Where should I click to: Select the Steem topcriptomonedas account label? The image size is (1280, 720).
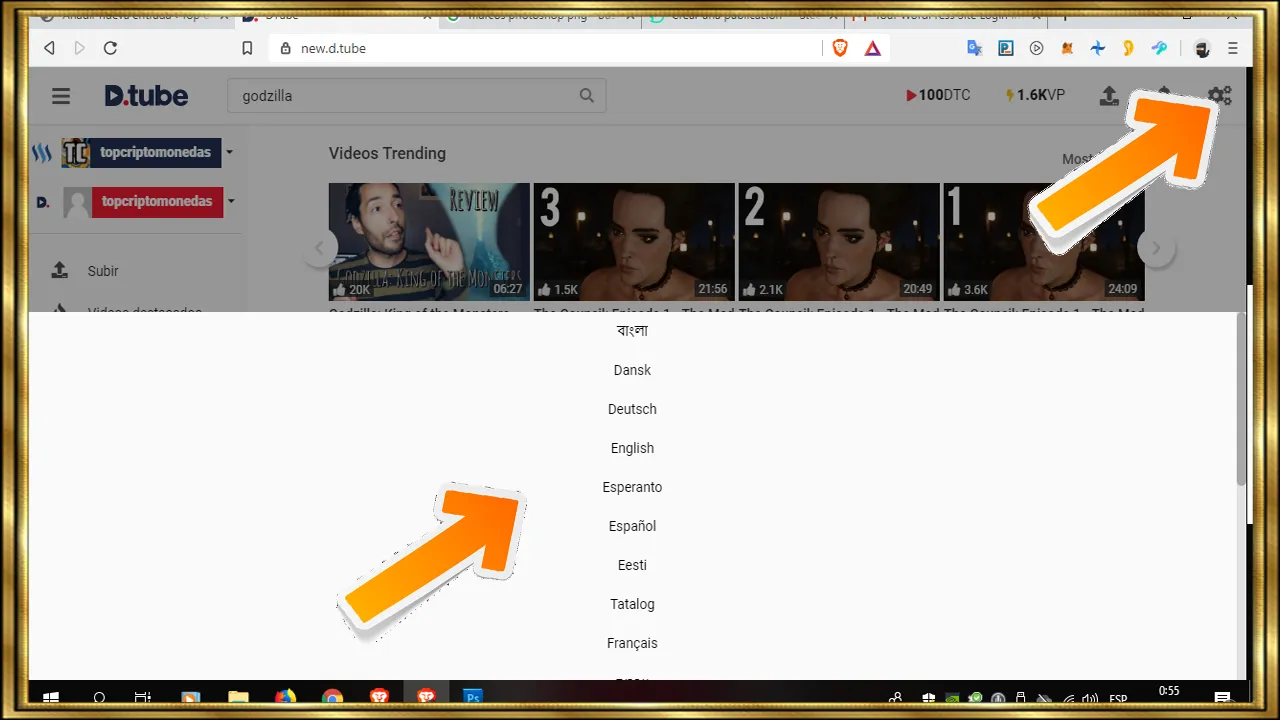coord(155,153)
